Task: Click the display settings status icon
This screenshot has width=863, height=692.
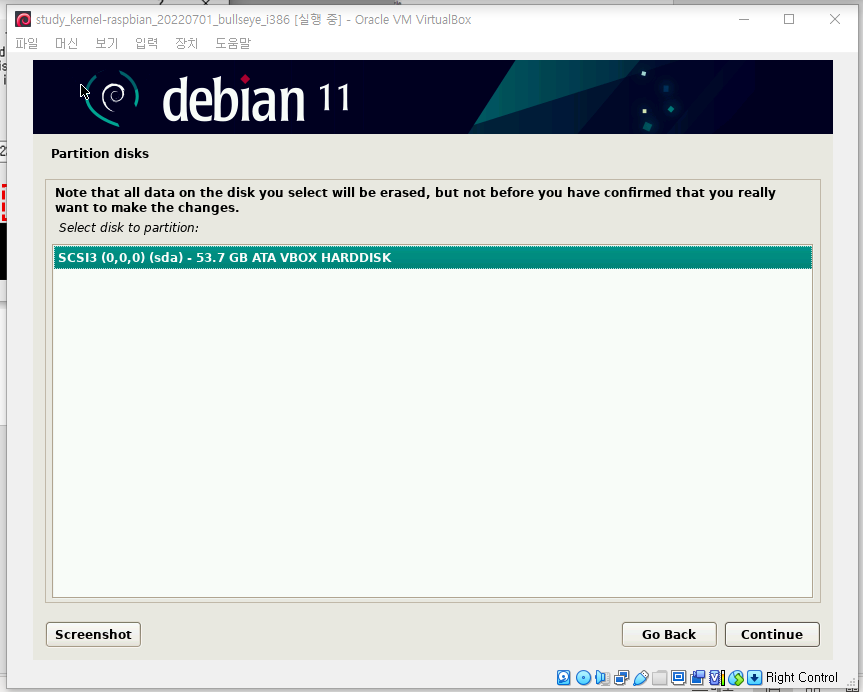Action: click(x=680, y=677)
